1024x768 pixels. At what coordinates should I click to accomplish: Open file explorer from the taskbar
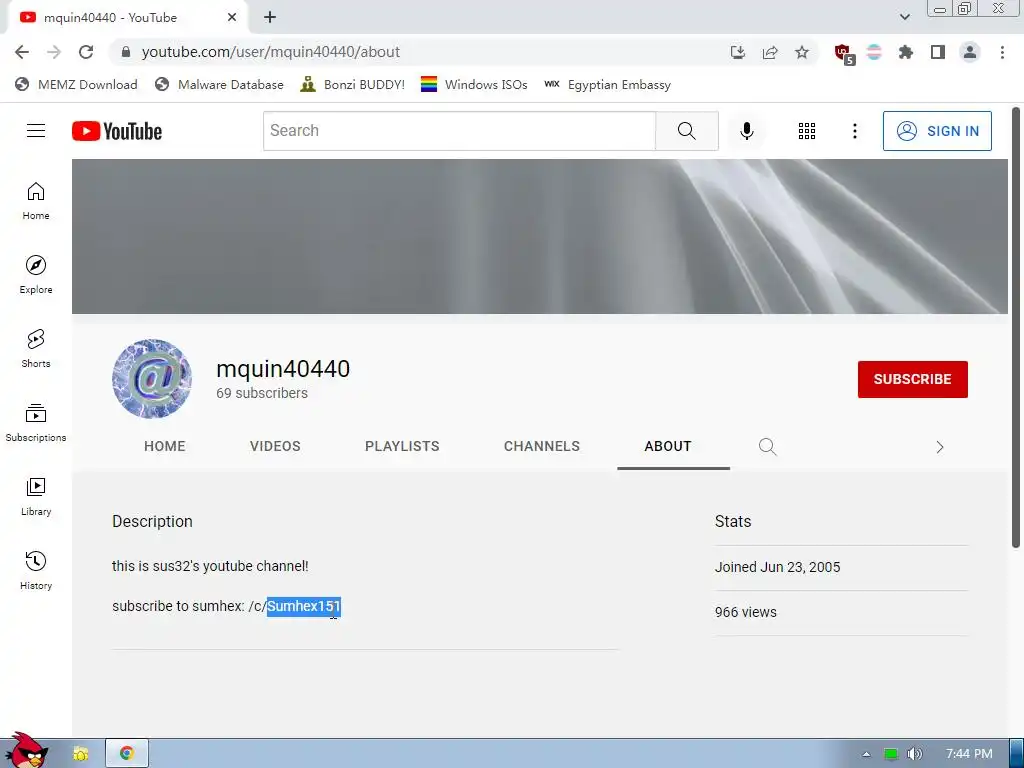(x=80, y=754)
